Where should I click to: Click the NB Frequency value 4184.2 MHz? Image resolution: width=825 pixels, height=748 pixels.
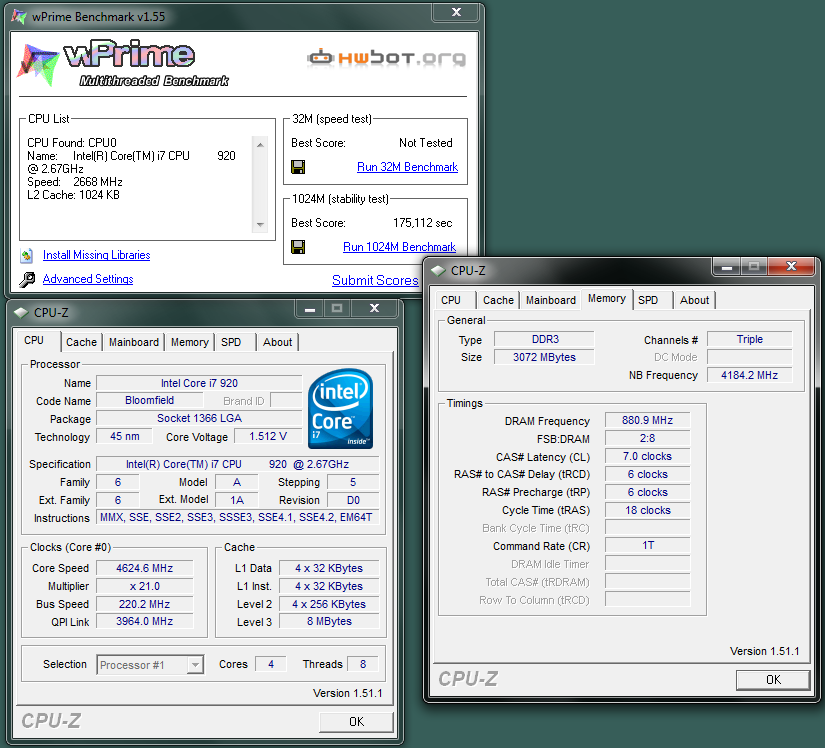point(750,376)
